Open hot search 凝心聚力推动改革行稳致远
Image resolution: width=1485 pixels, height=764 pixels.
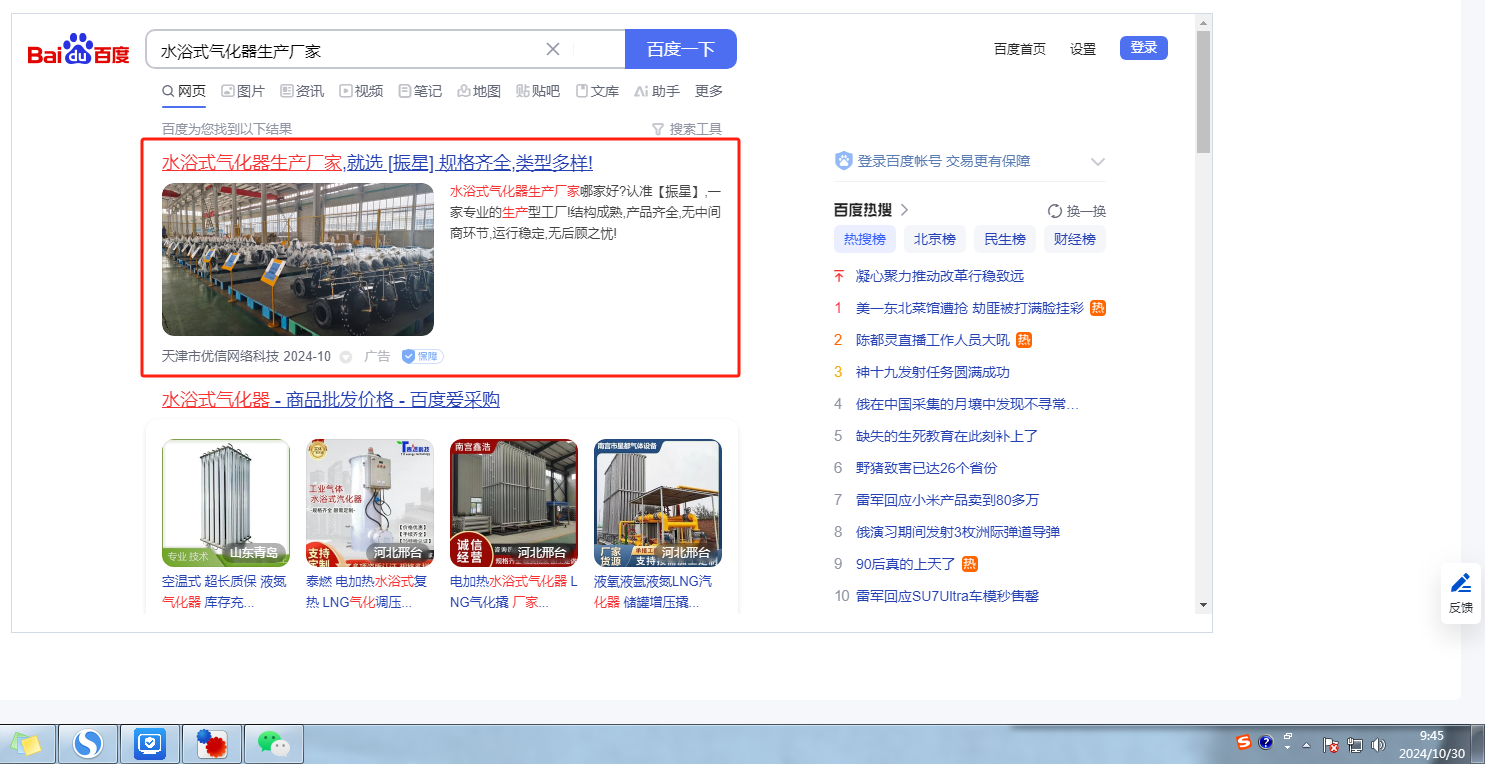point(940,276)
